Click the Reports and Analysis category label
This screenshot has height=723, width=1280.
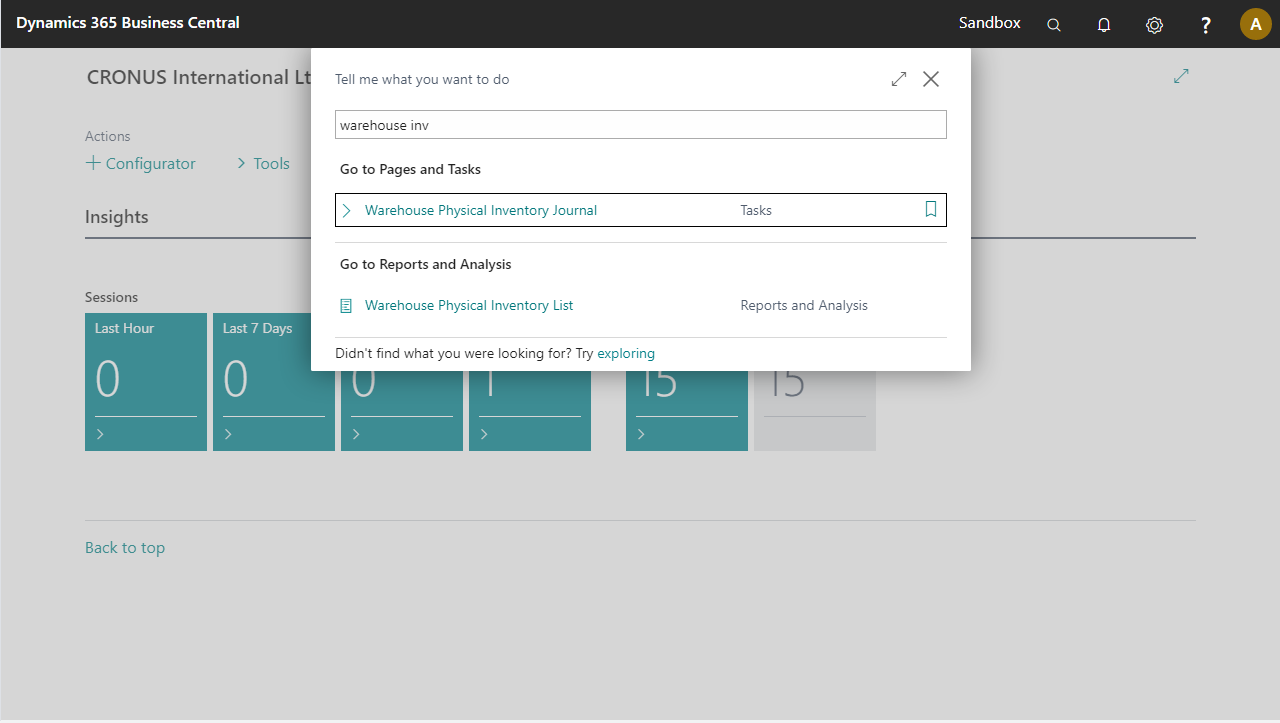point(804,305)
